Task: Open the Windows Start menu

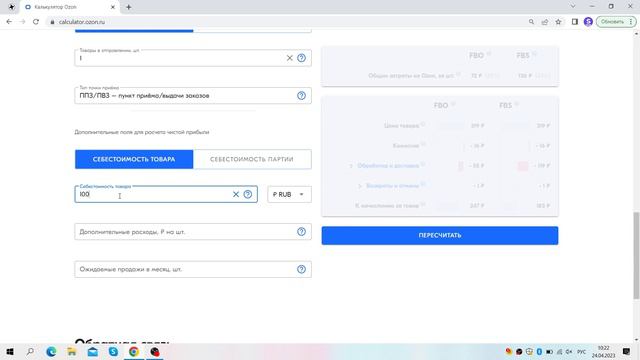Action: 10,351
